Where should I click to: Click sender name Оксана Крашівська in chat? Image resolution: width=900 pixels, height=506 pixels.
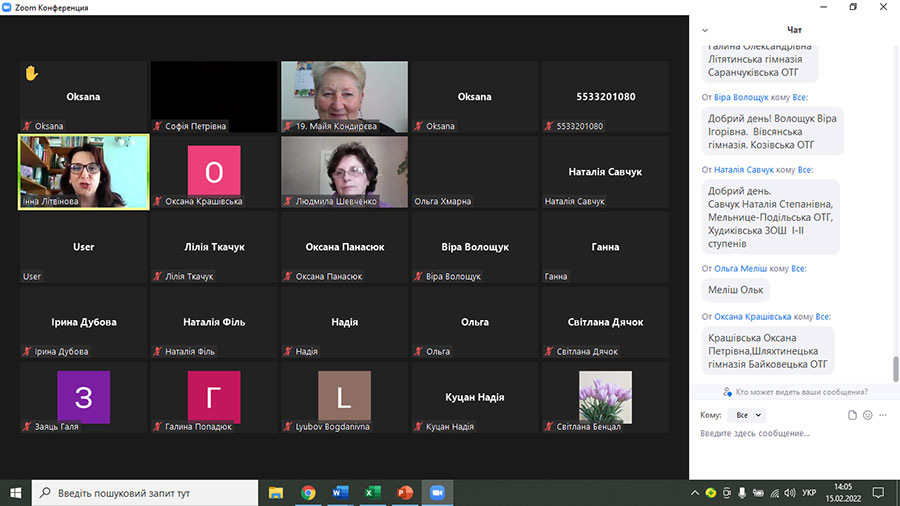(x=752, y=316)
